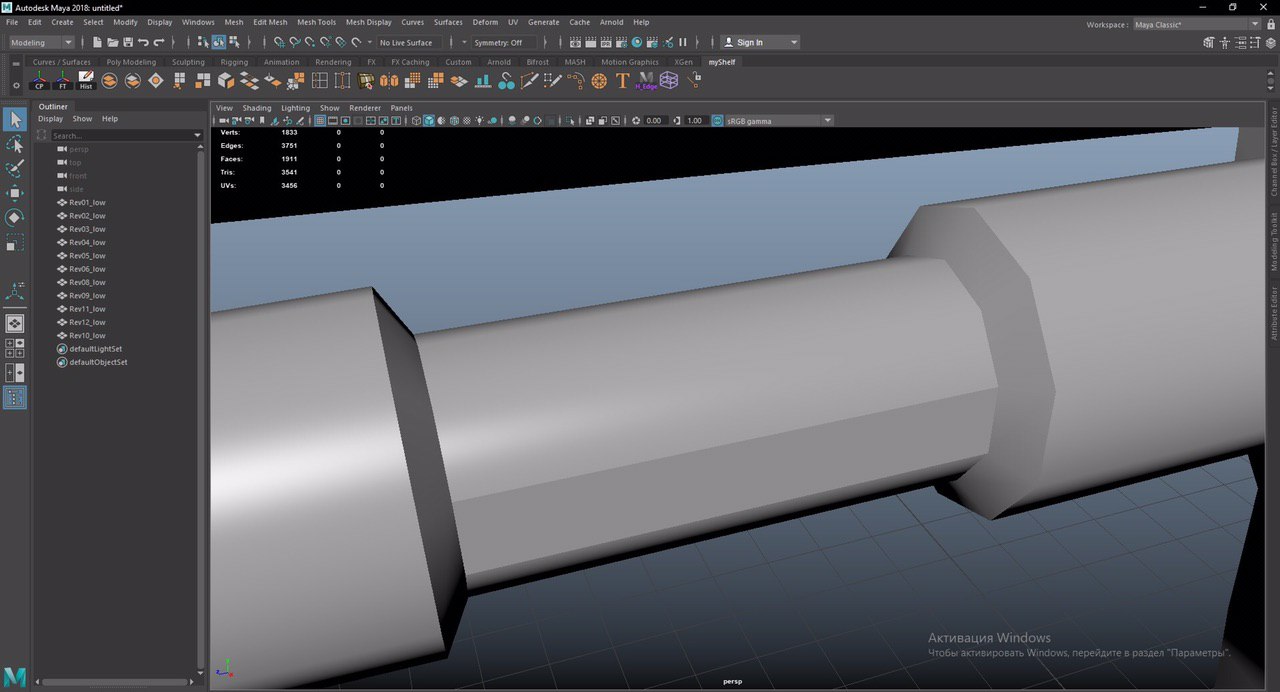Activate the Rotate tool in the toolbox
The height and width of the screenshot is (692, 1280).
click(15, 217)
